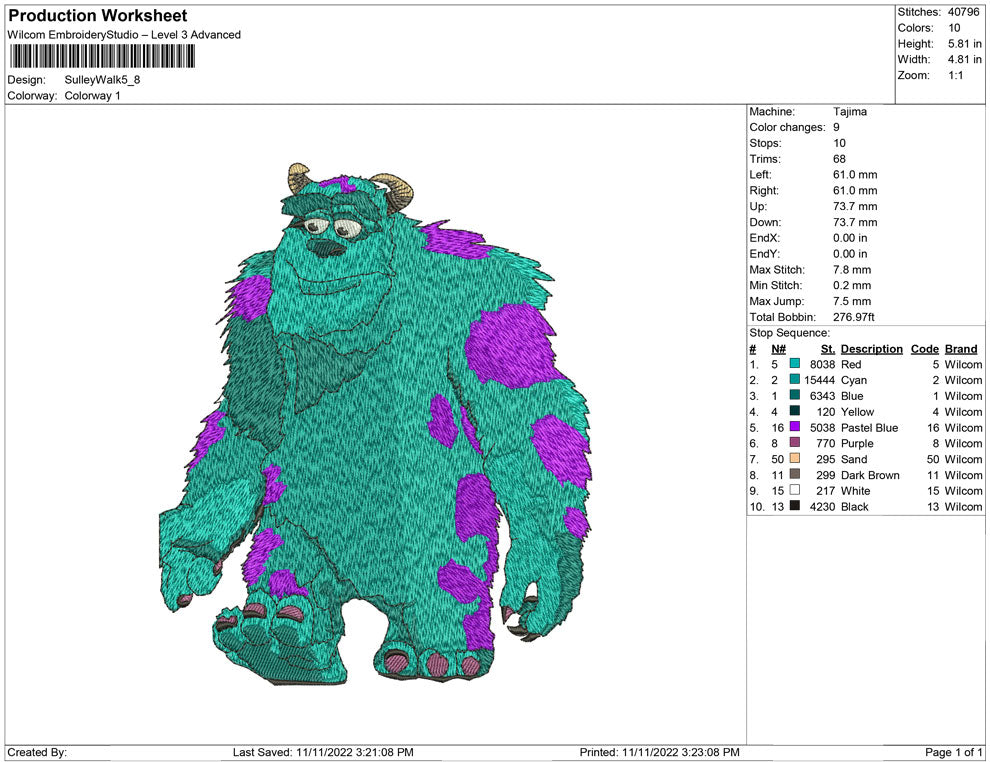The width and height of the screenshot is (990, 762).
Task: Select the Height value 5.81 in
Action: [x=965, y=44]
